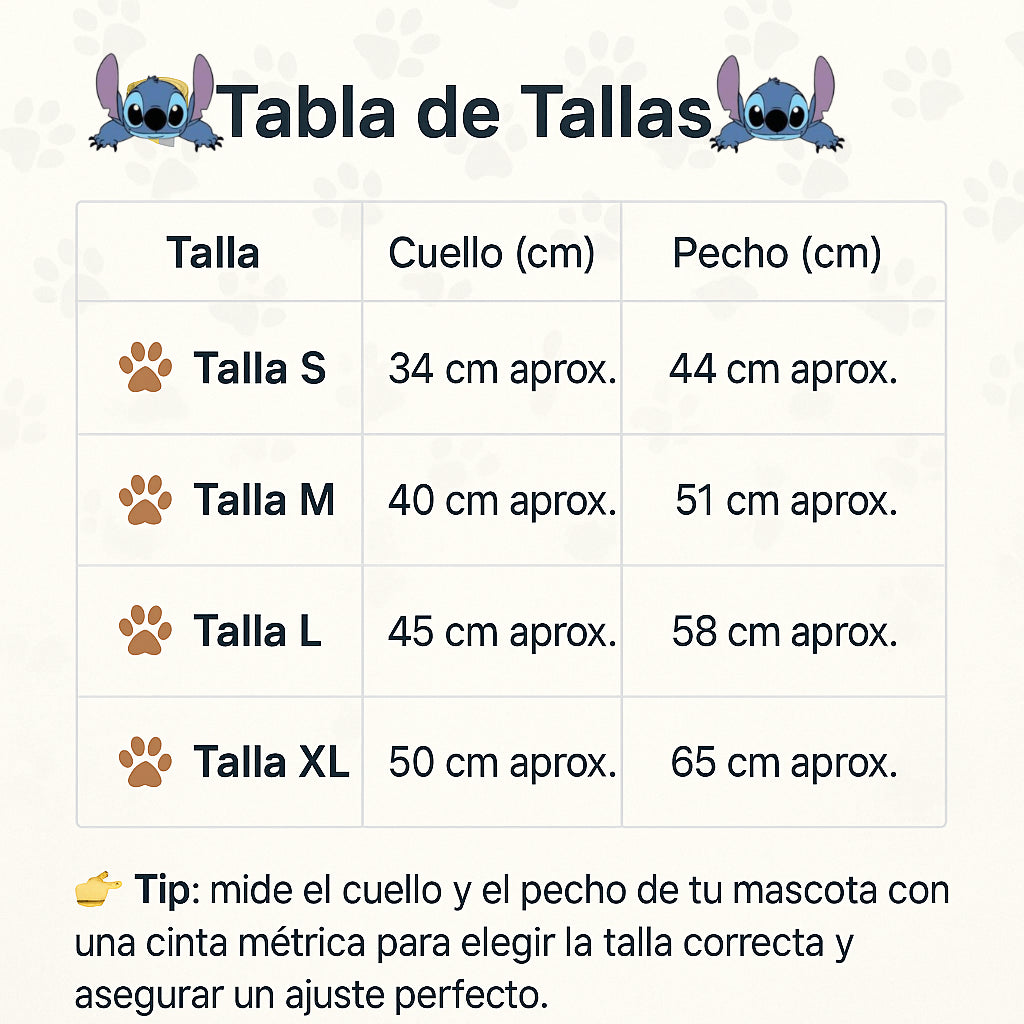Click the paw icon beside Talla M

(x=146, y=499)
